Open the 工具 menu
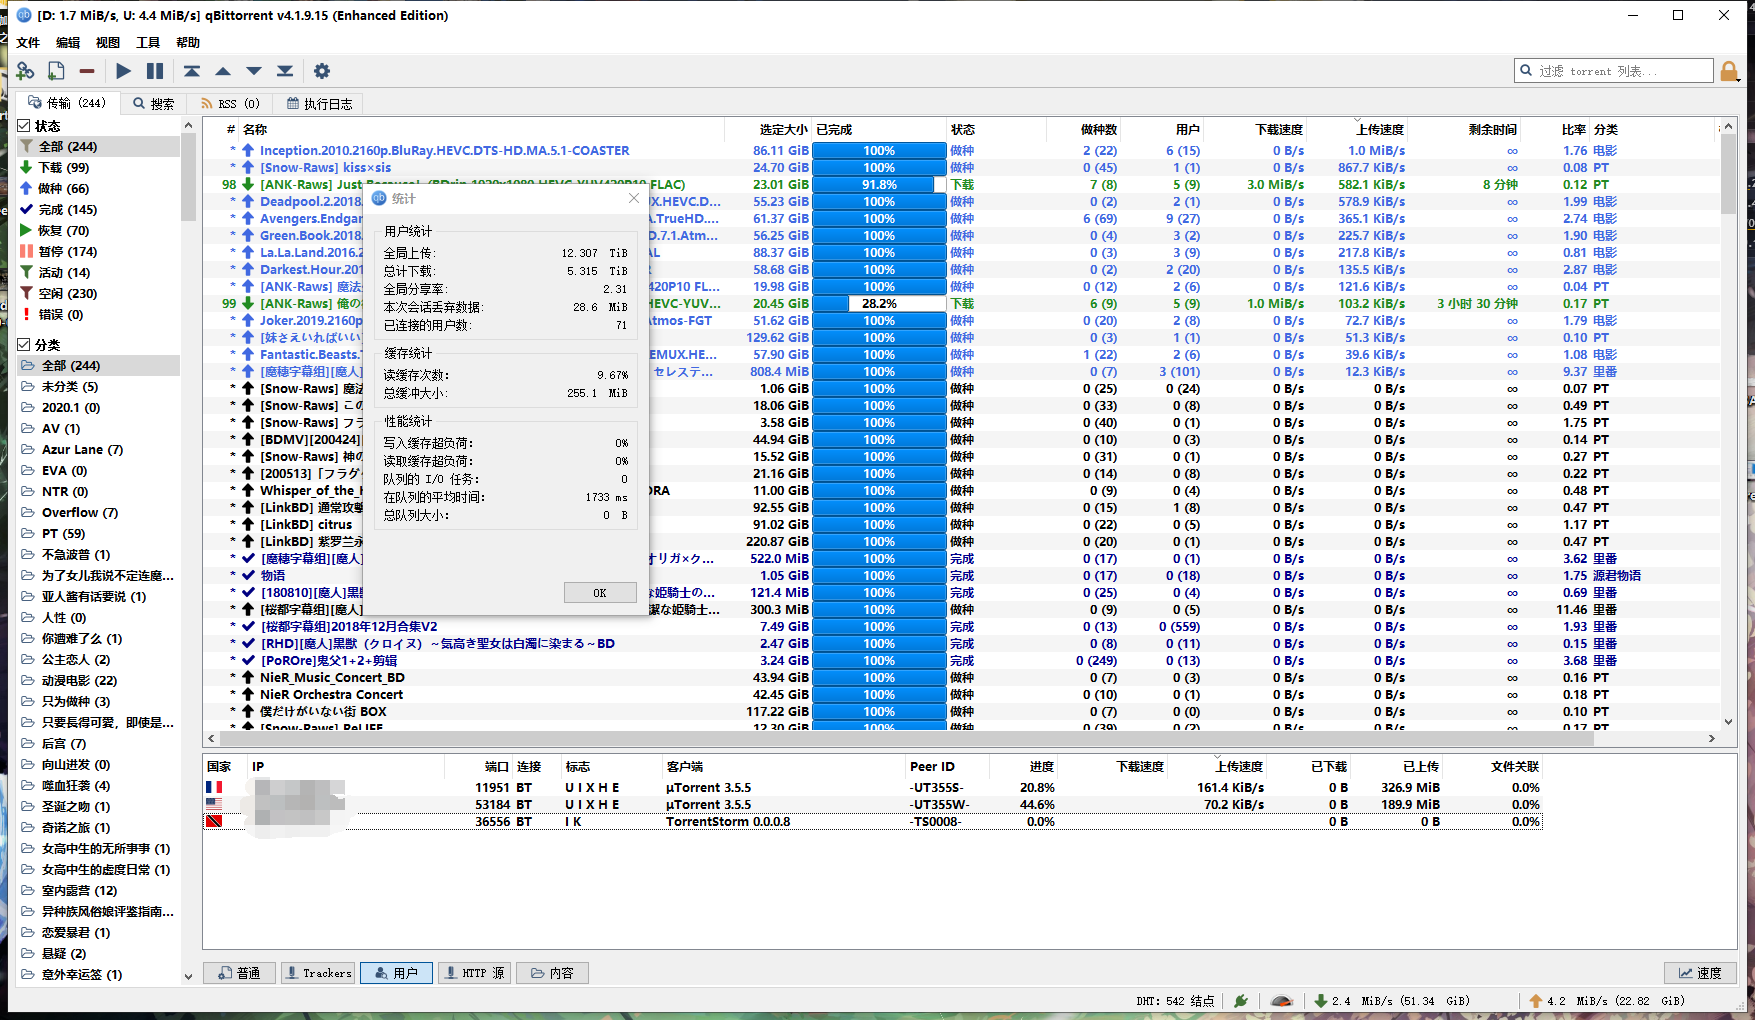1755x1020 pixels. pyautogui.click(x=148, y=43)
